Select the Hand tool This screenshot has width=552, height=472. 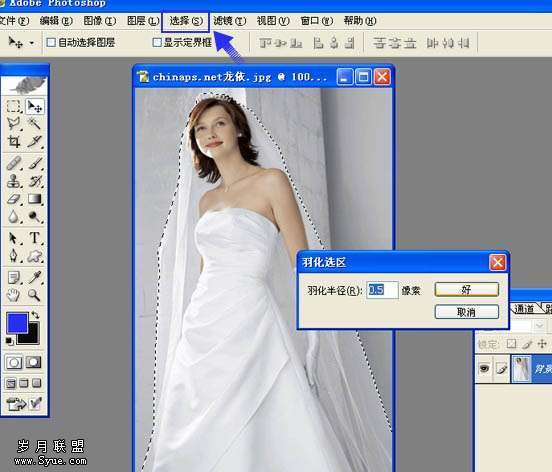[14, 295]
